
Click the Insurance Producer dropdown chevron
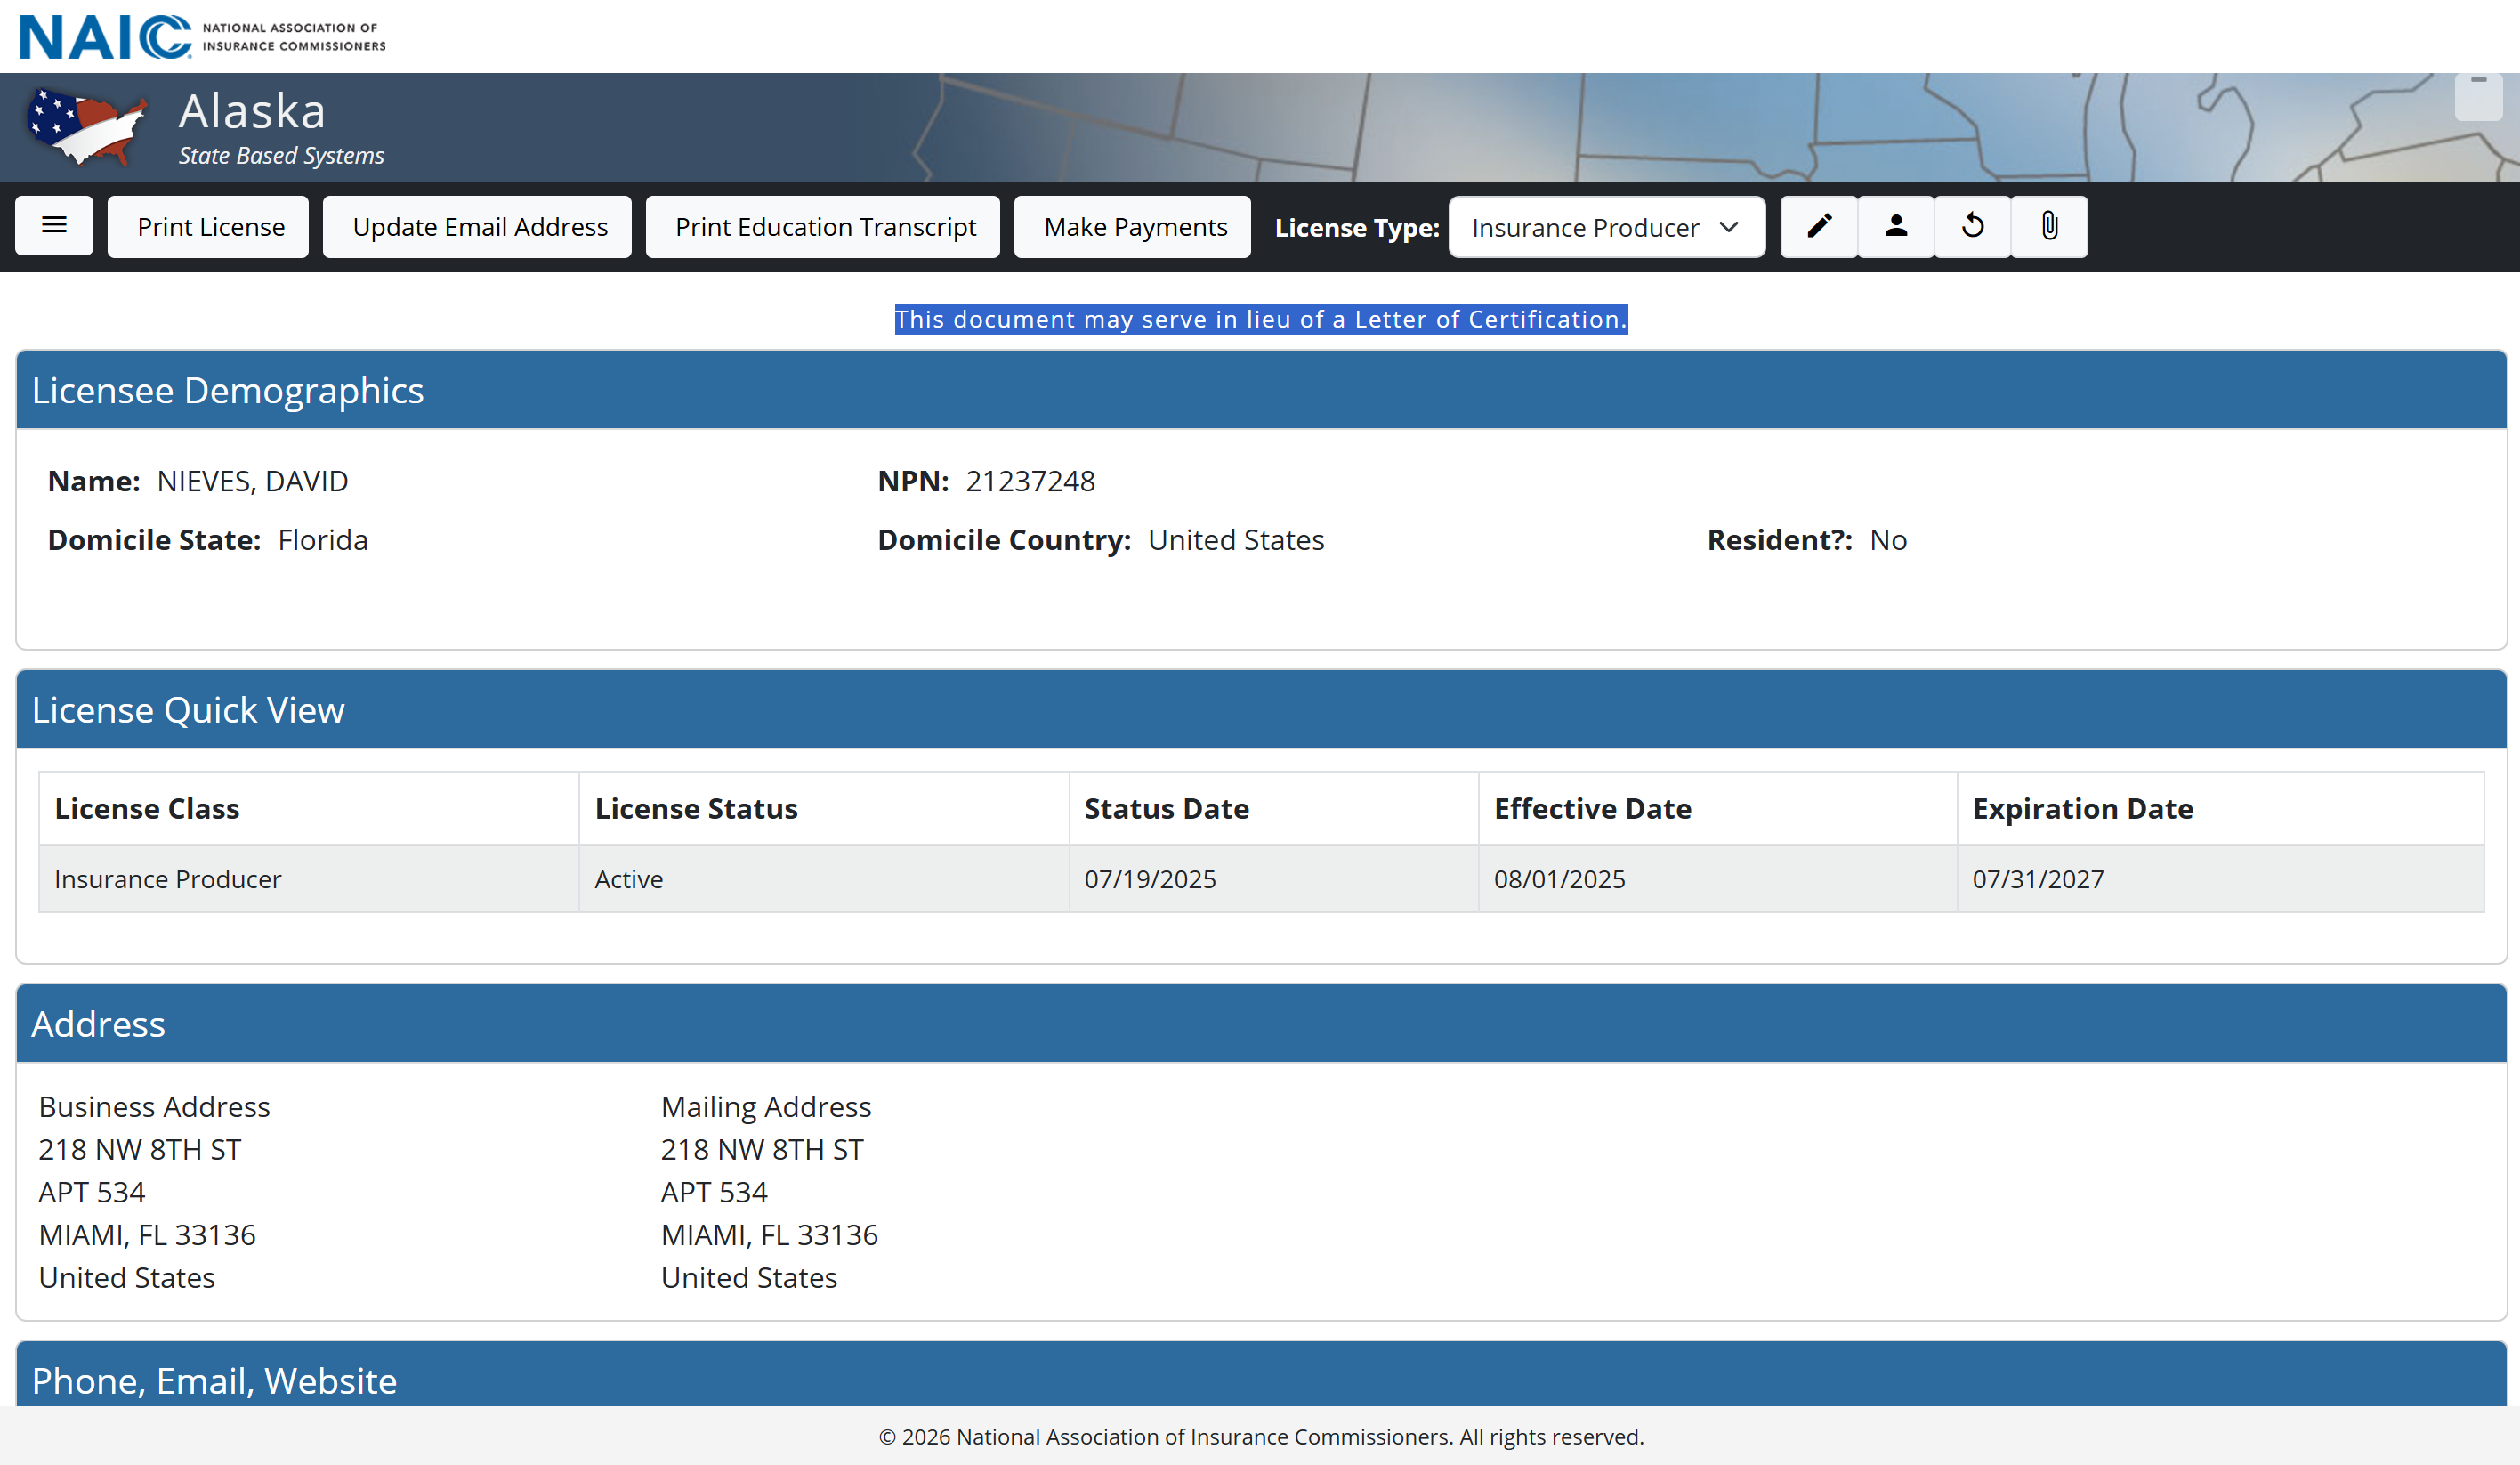coord(1729,227)
